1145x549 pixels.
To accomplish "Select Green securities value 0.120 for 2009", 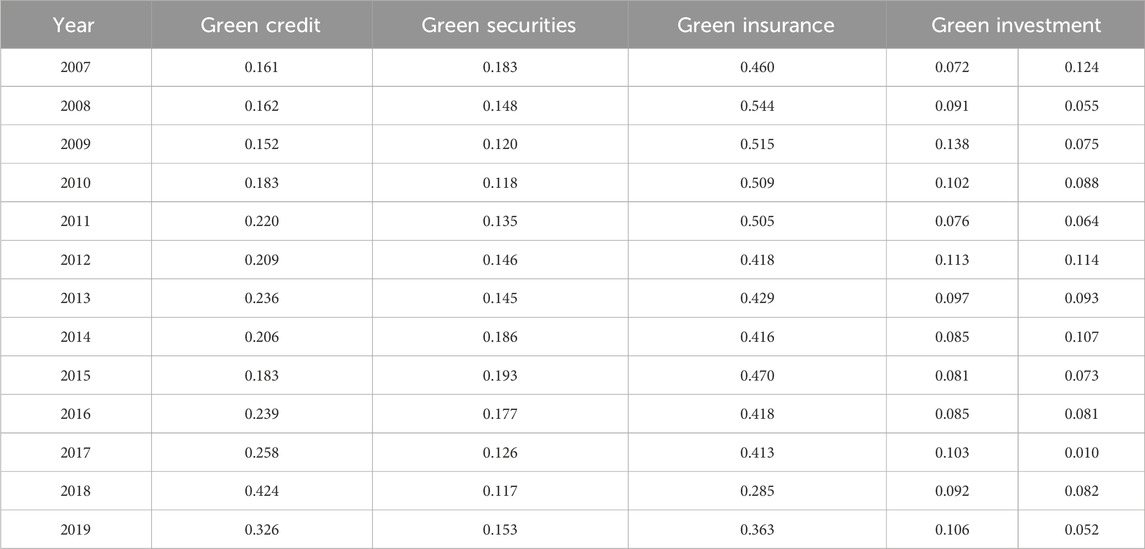I will click(x=499, y=145).
